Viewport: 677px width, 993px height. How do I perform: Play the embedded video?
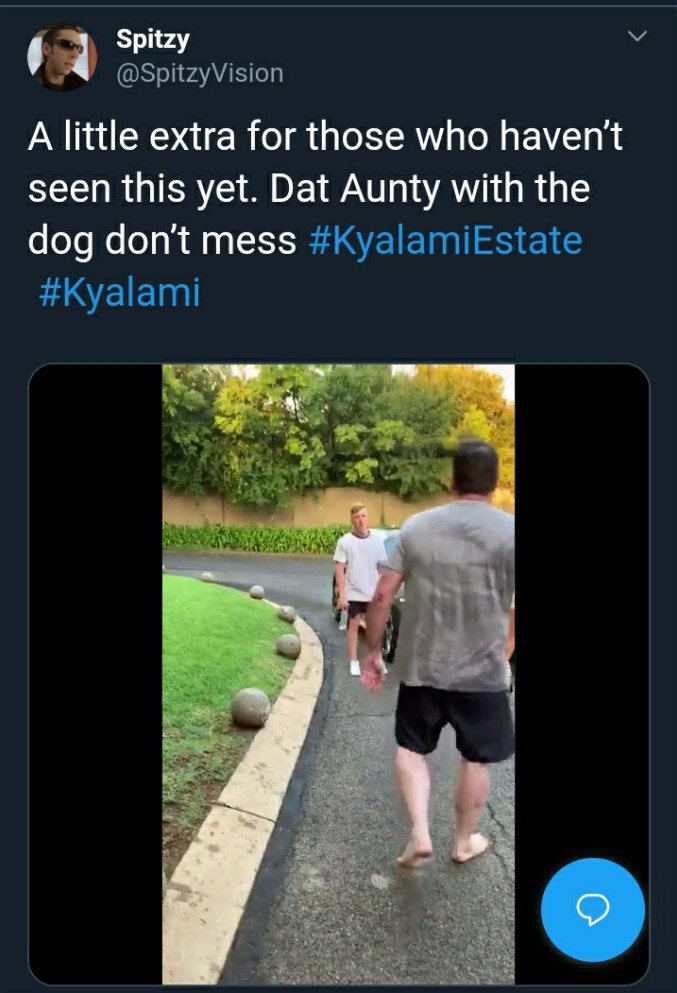(x=338, y=674)
